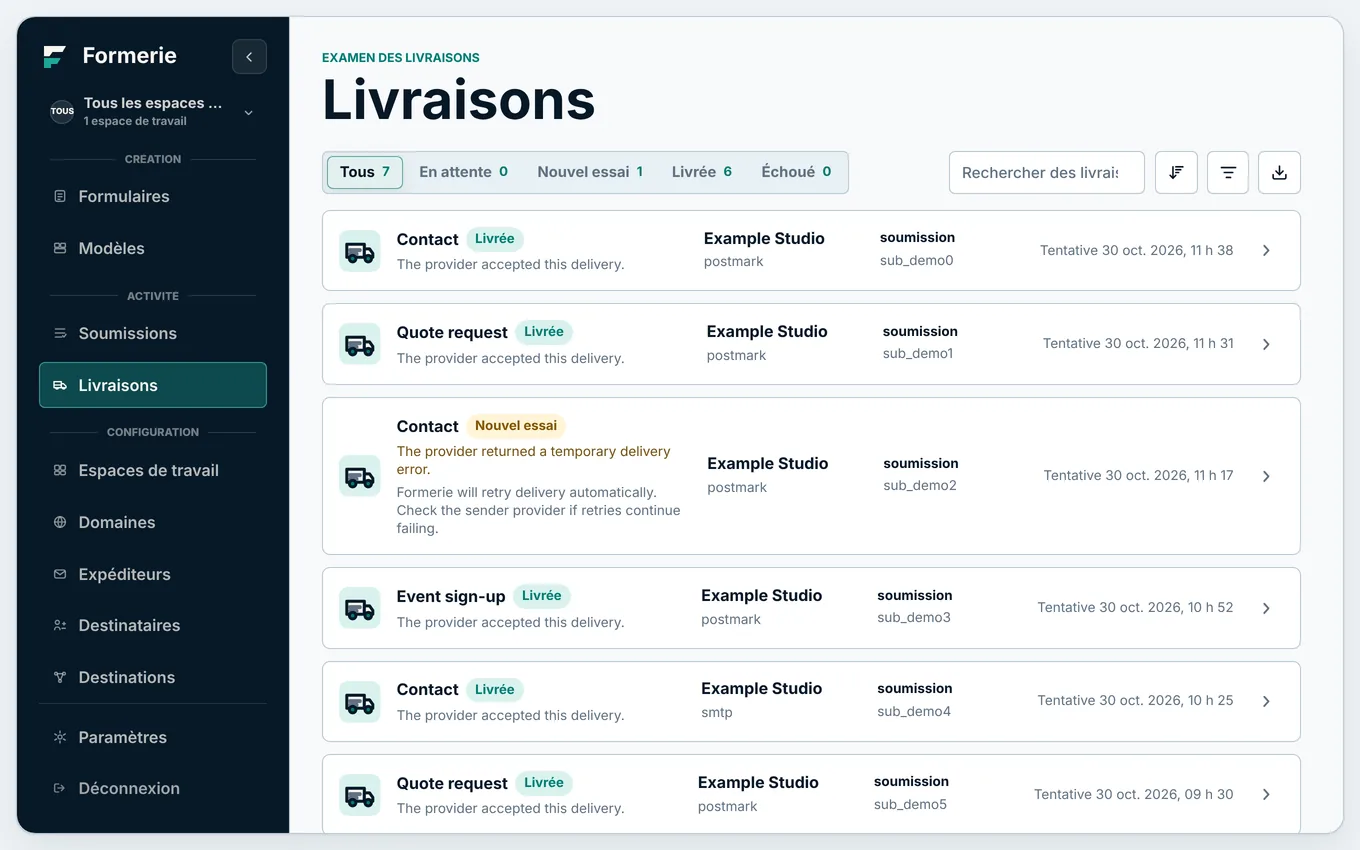
Task: Click the truck icon of sub_demo1 delivery
Action: tap(360, 344)
